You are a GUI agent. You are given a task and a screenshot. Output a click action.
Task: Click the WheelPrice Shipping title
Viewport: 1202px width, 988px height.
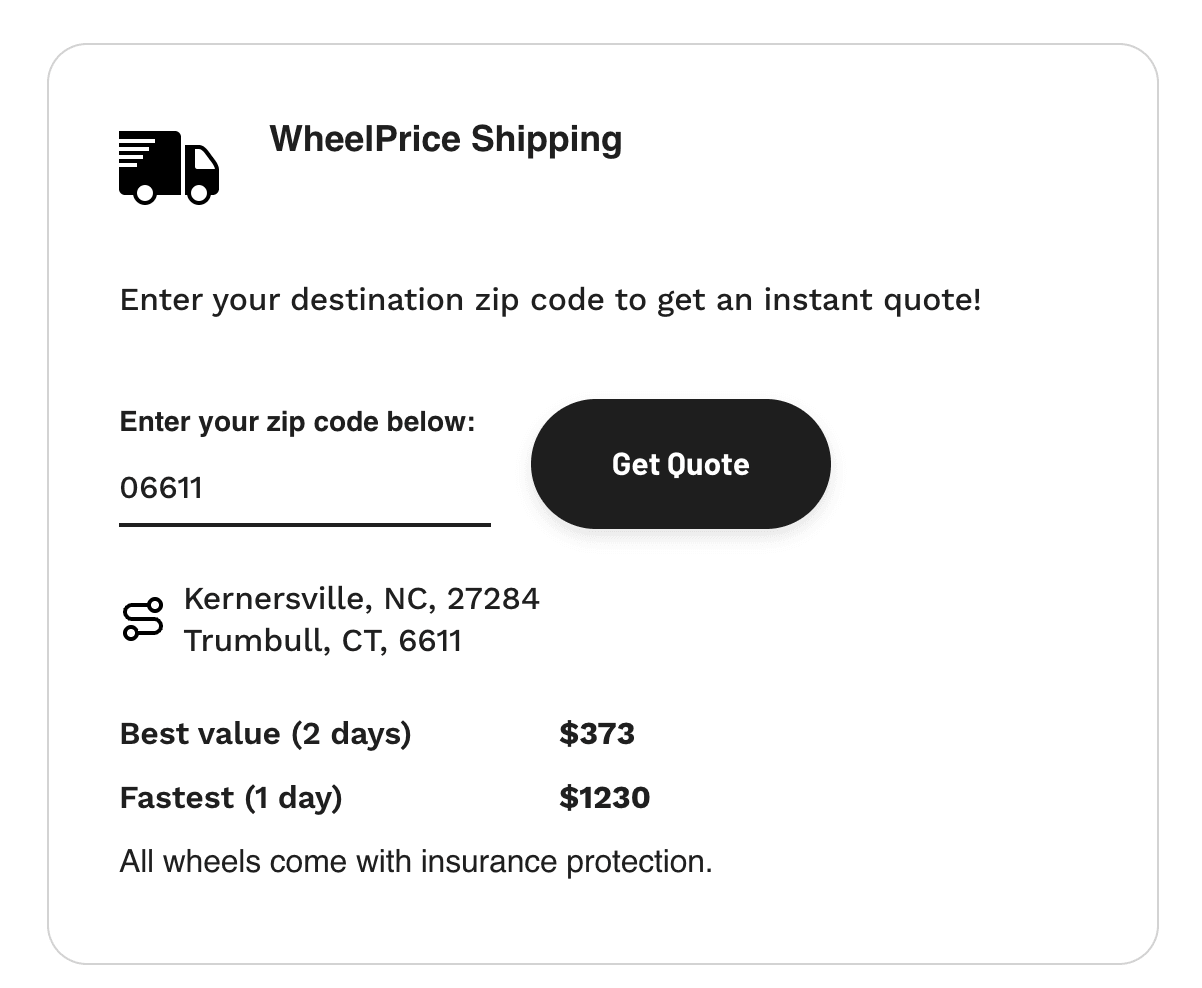tap(445, 139)
